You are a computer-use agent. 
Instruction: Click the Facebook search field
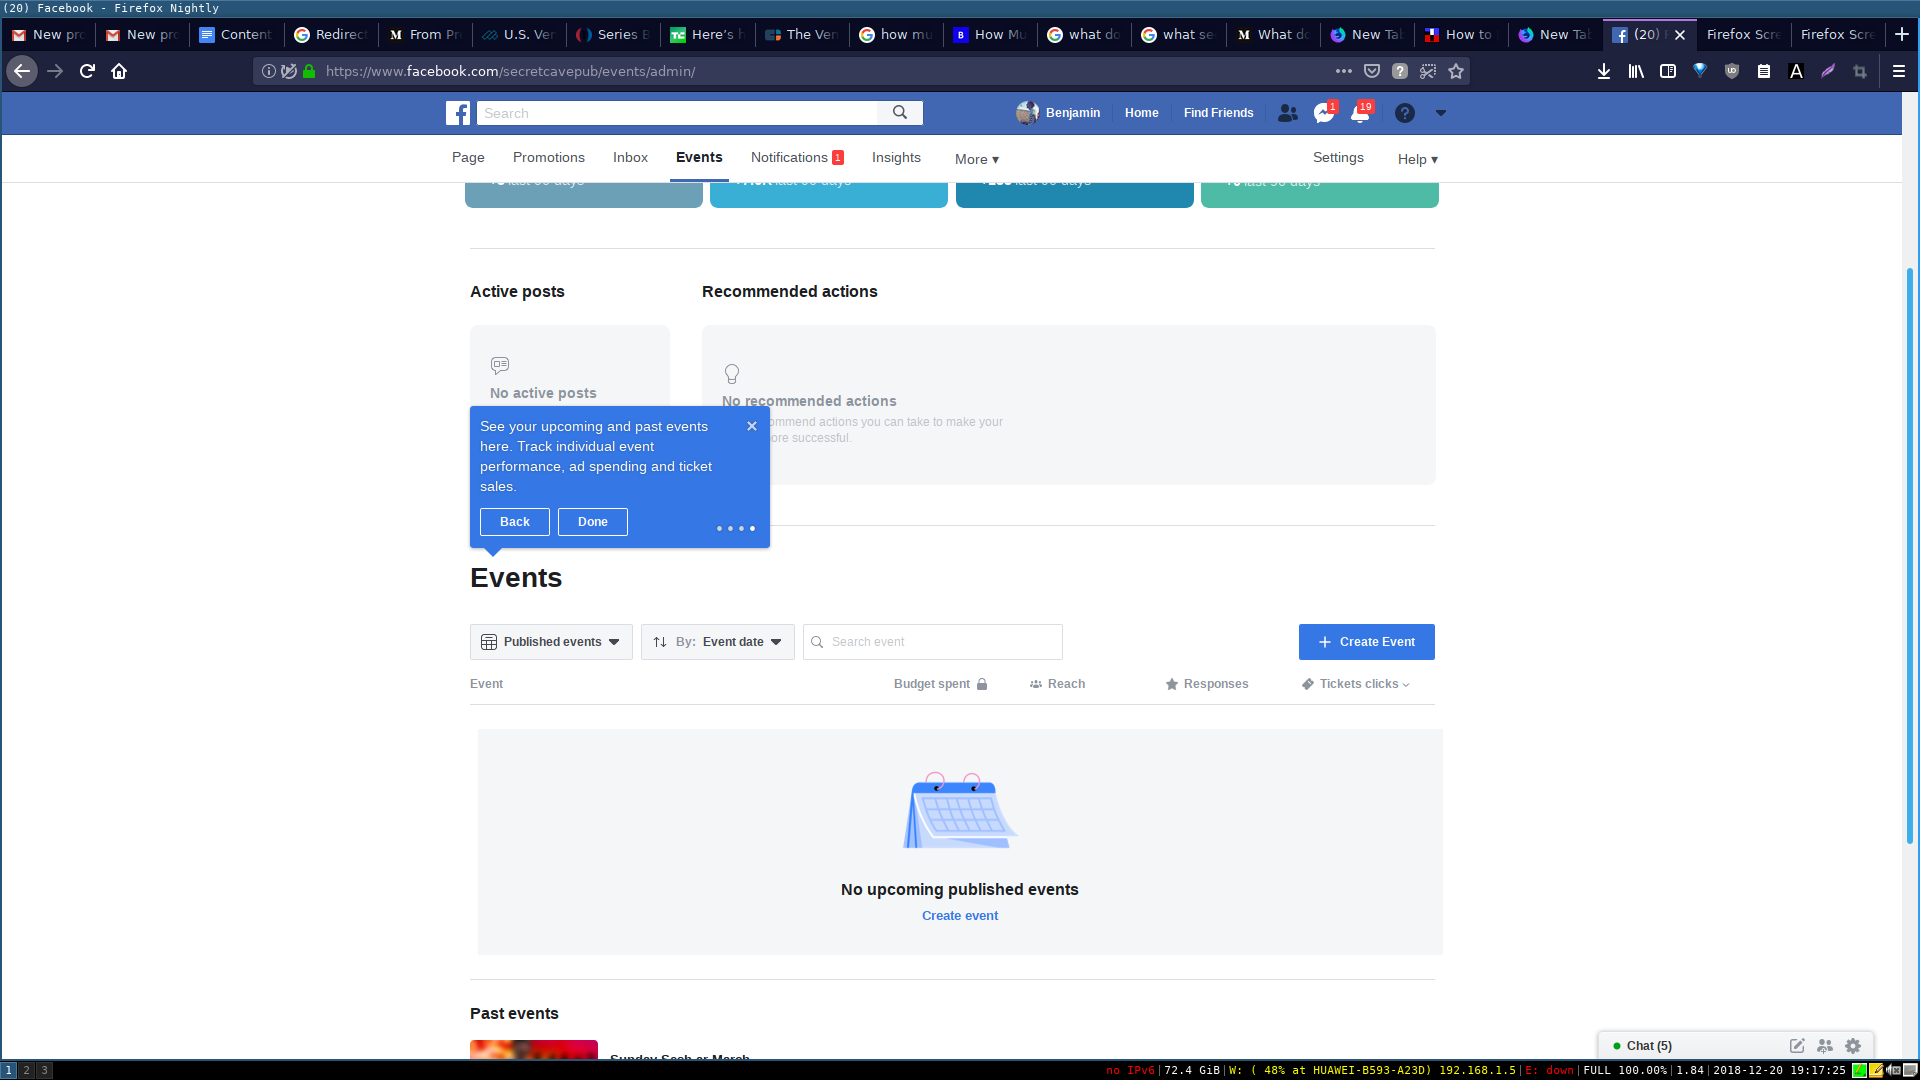[677, 113]
